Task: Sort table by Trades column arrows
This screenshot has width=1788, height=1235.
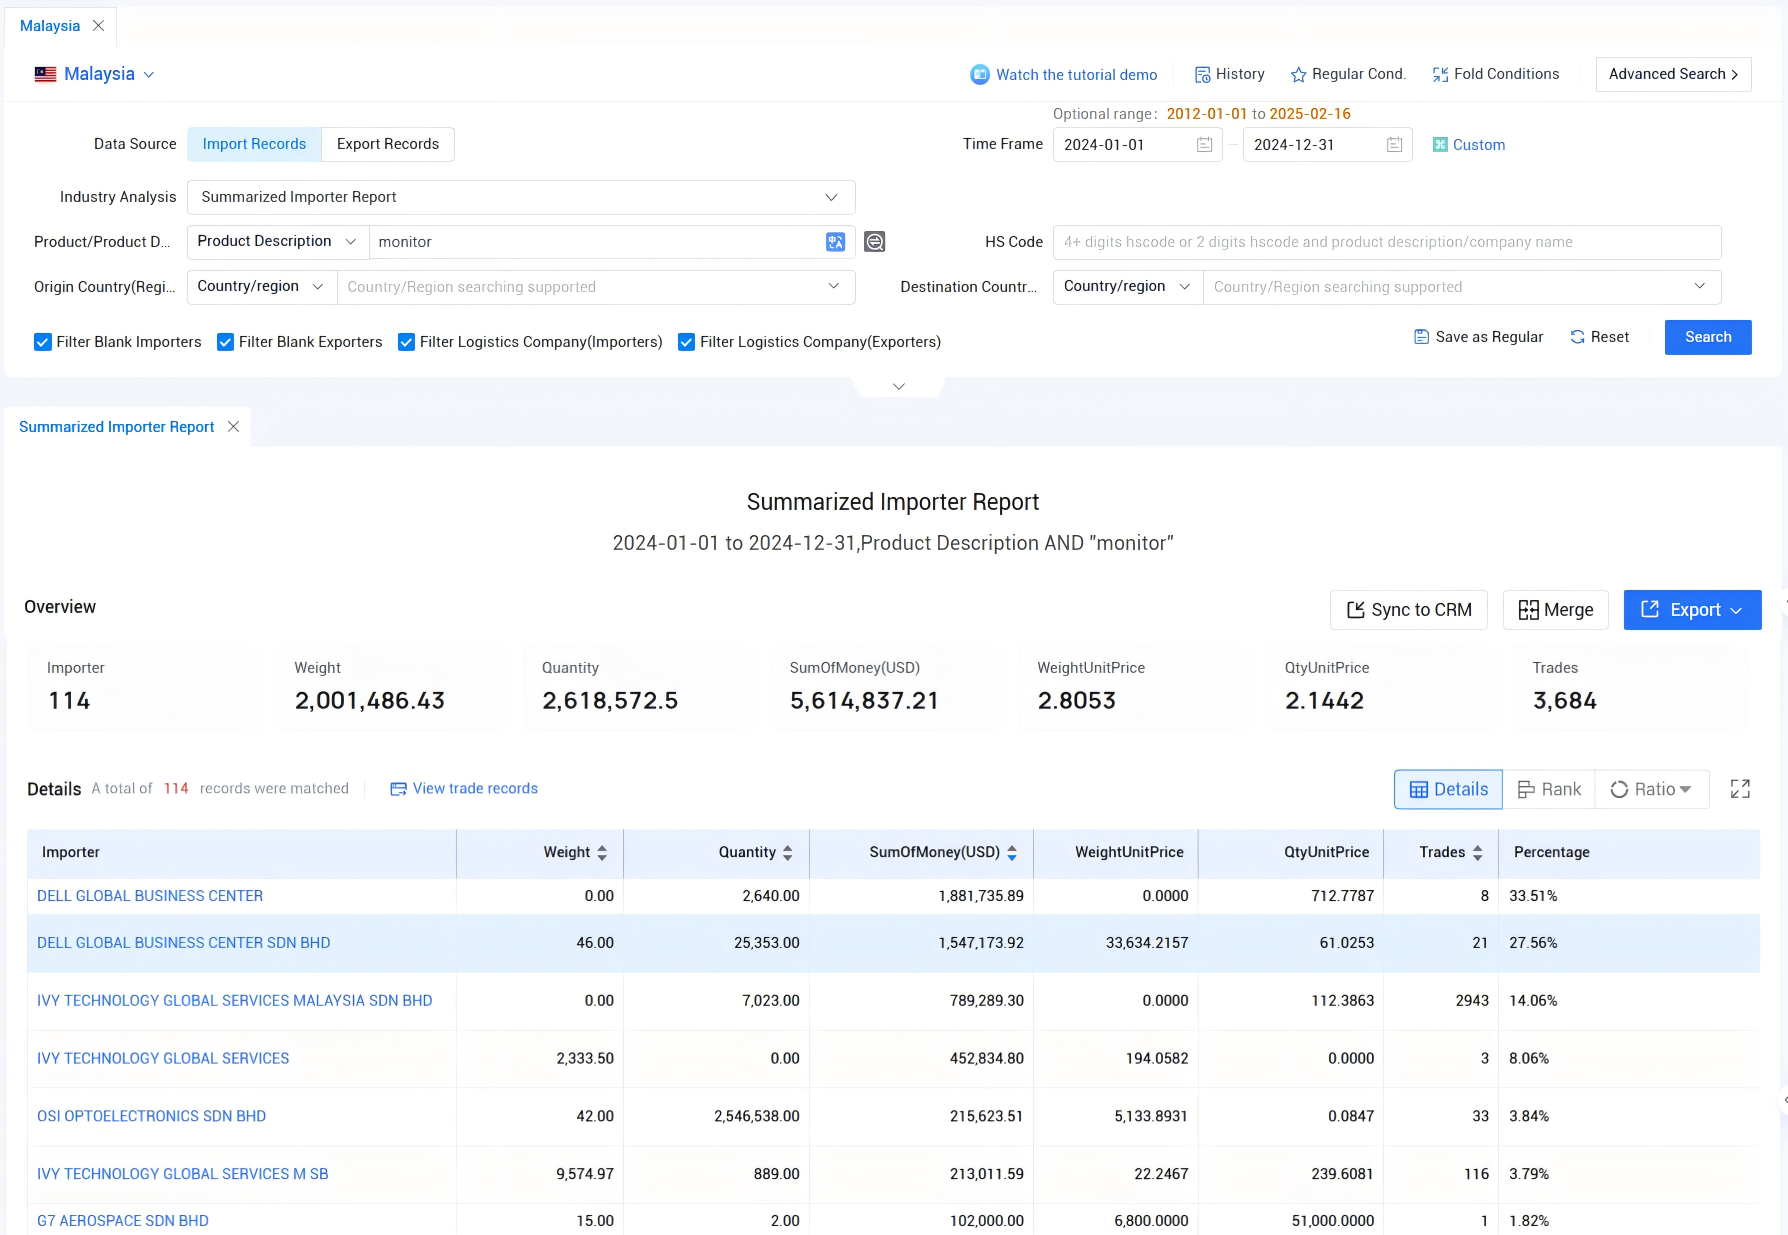Action: pyautogui.click(x=1477, y=853)
